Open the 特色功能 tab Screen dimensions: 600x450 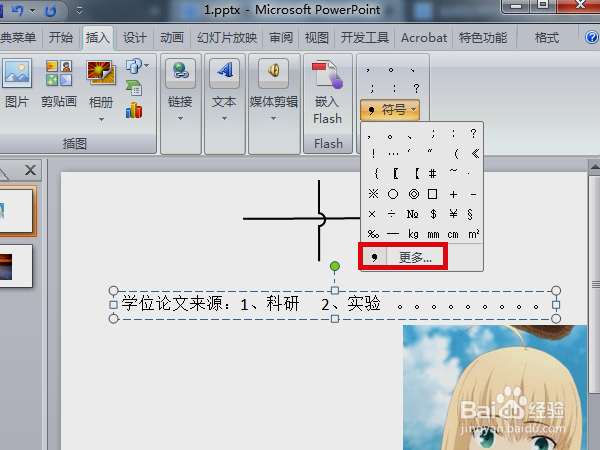(483, 38)
